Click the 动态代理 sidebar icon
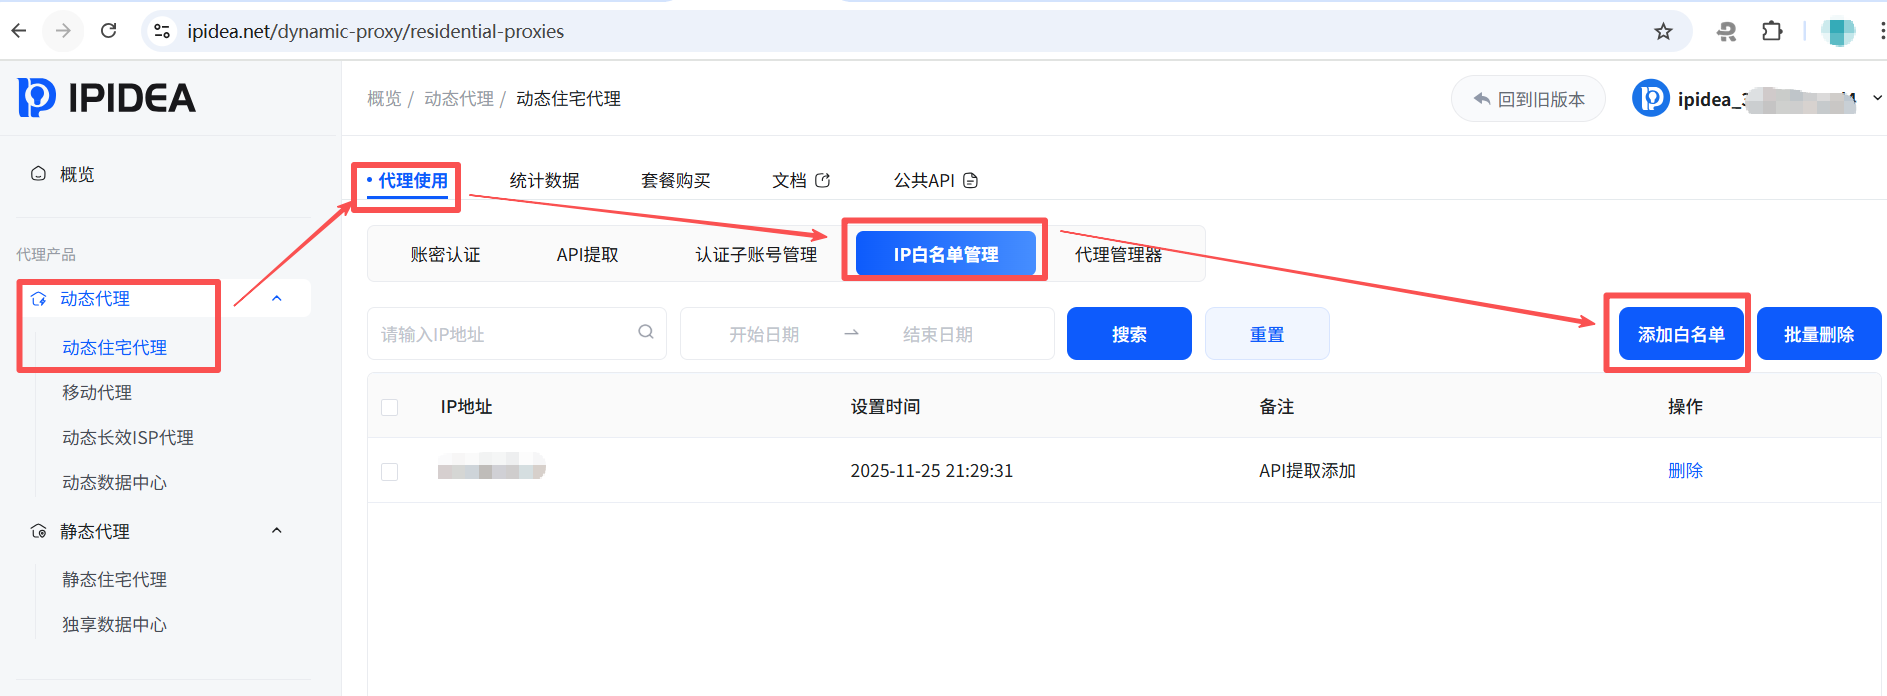Image resolution: width=1887 pixels, height=696 pixels. click(x=38, y=299)
